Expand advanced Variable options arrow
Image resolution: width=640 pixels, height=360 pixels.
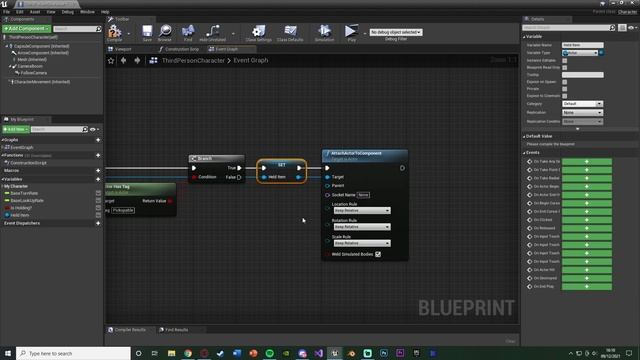578,129
